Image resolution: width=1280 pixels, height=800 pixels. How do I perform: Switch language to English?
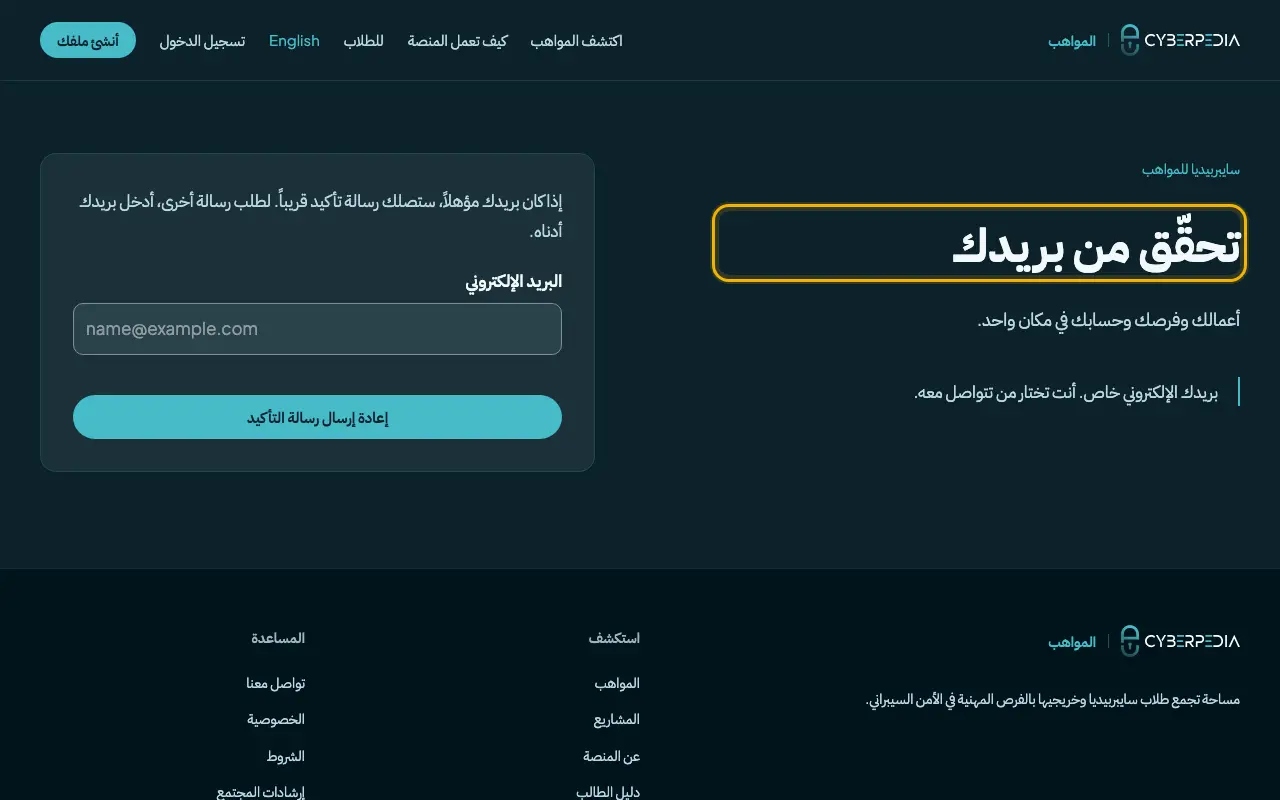(x=294, y=41)
